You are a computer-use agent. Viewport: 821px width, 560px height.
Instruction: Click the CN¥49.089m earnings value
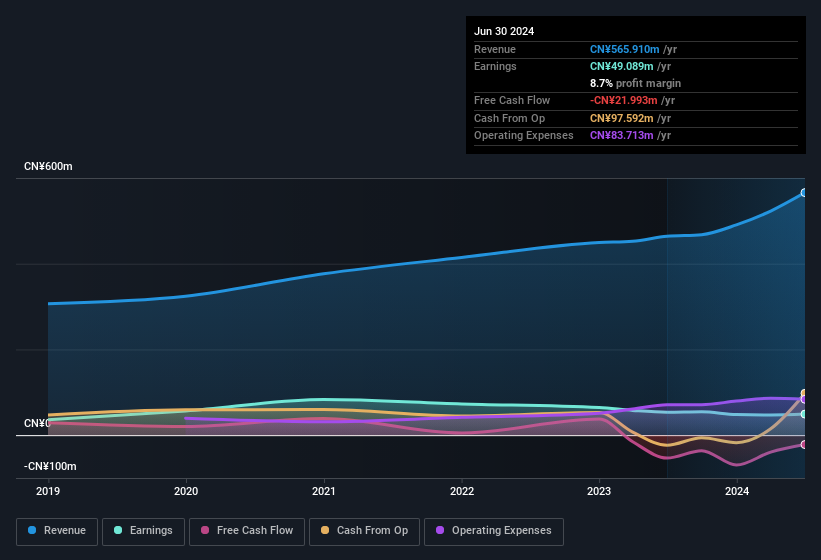[622, 66]
